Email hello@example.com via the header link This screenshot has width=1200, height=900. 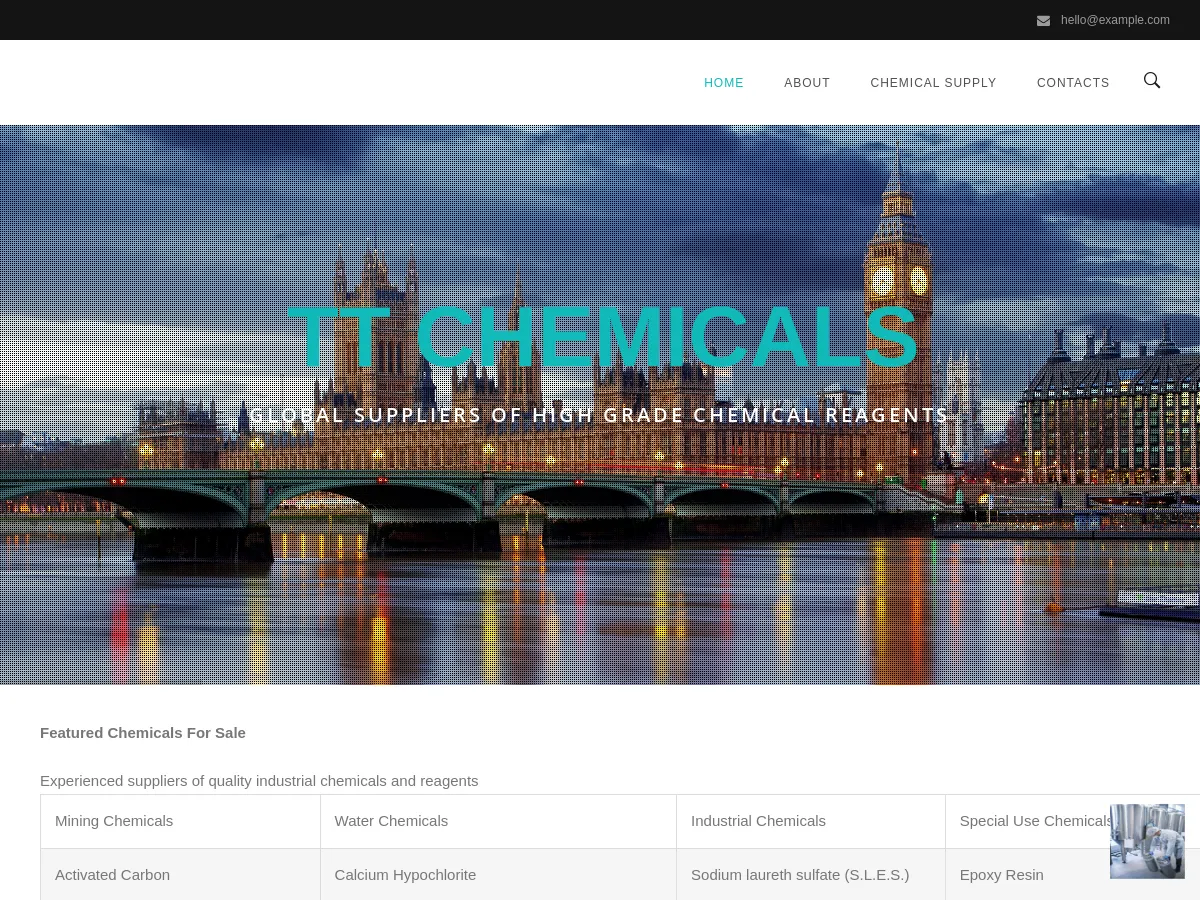click(1115, 20)
